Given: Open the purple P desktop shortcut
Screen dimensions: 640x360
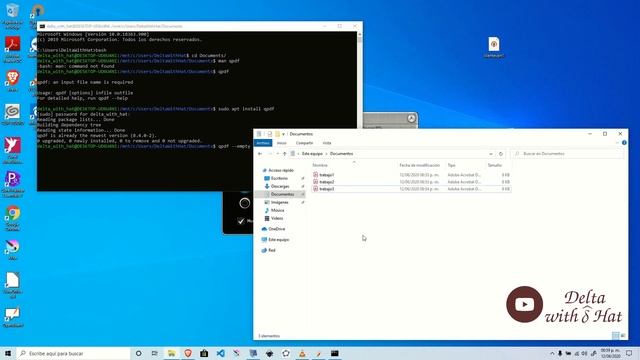Looking at the screenshot, I should (13, 184).
